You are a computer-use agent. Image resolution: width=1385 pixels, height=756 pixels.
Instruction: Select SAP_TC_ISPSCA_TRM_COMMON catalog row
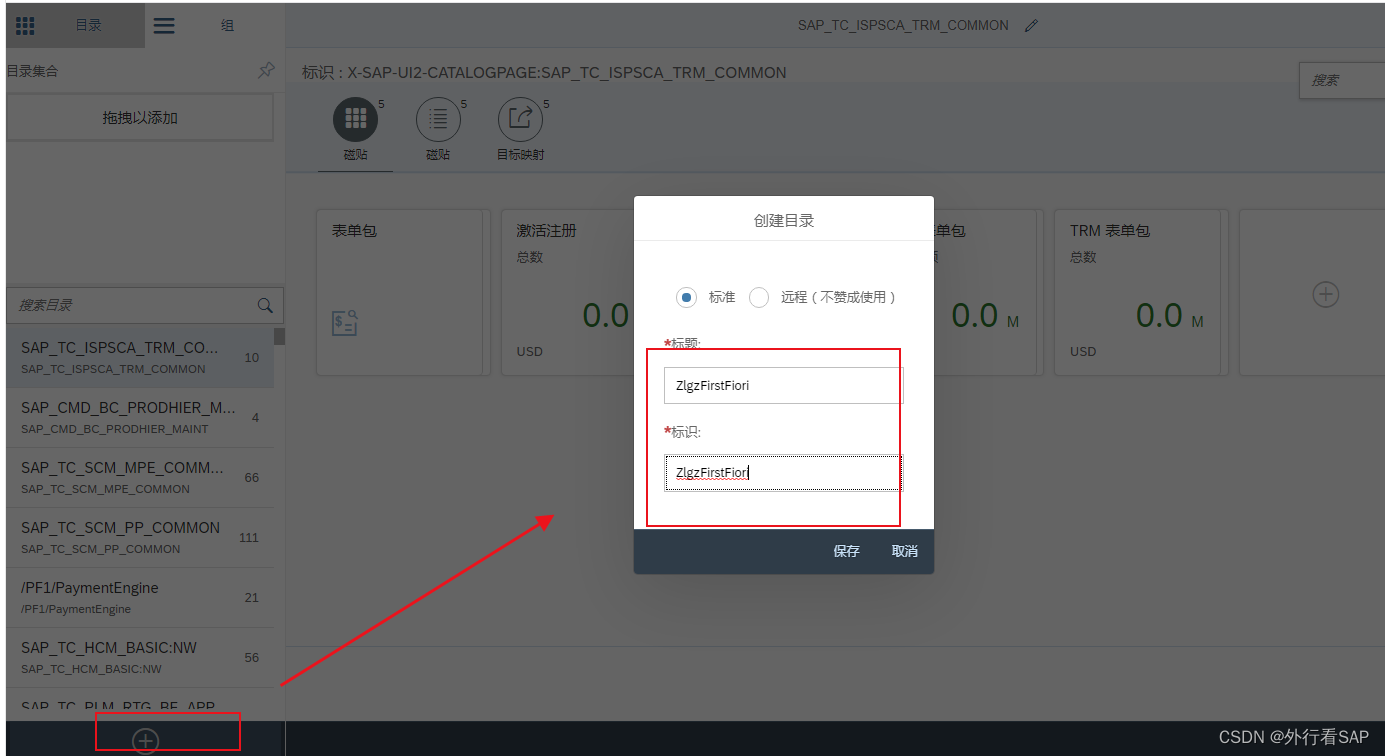pos(140,357)
